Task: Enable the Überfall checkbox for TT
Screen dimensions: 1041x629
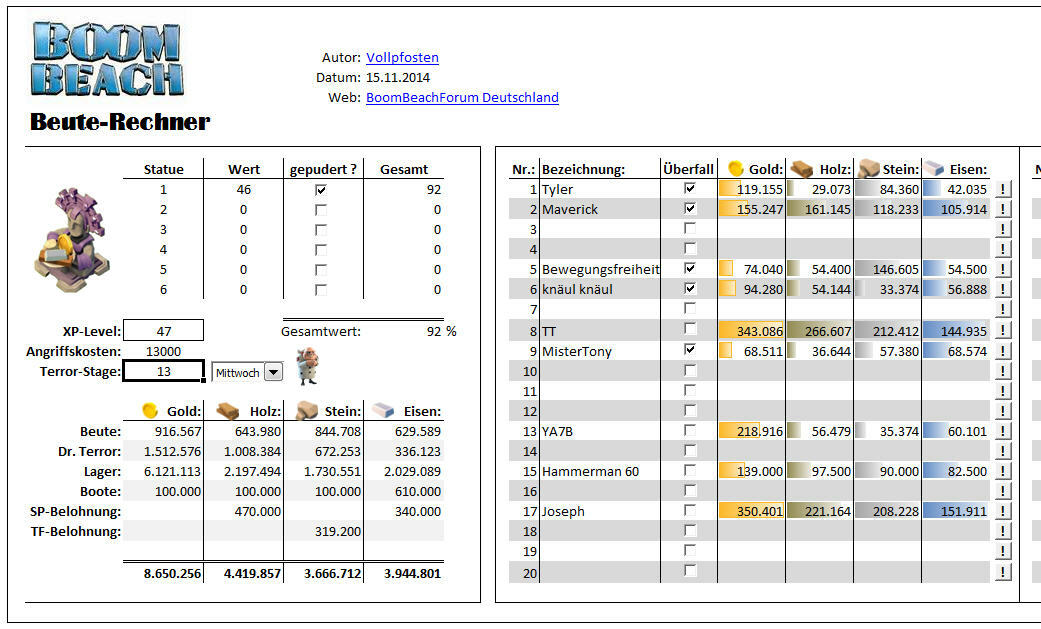Action: click(x=689, y=330)
